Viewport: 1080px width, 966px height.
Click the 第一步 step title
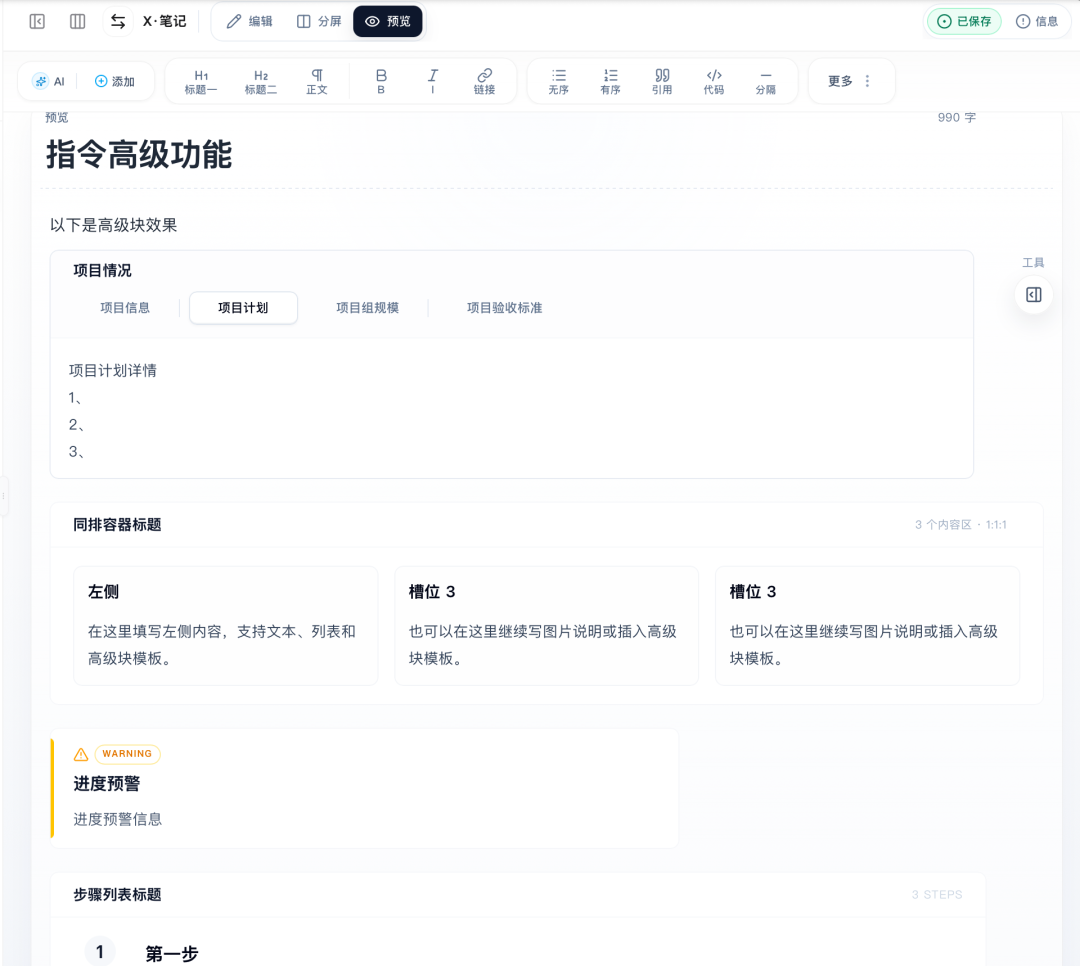tap(172, 954)
